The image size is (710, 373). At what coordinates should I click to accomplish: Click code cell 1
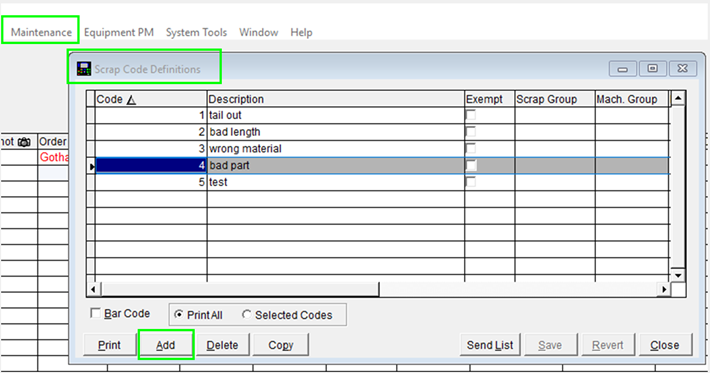tap(151, 115)
